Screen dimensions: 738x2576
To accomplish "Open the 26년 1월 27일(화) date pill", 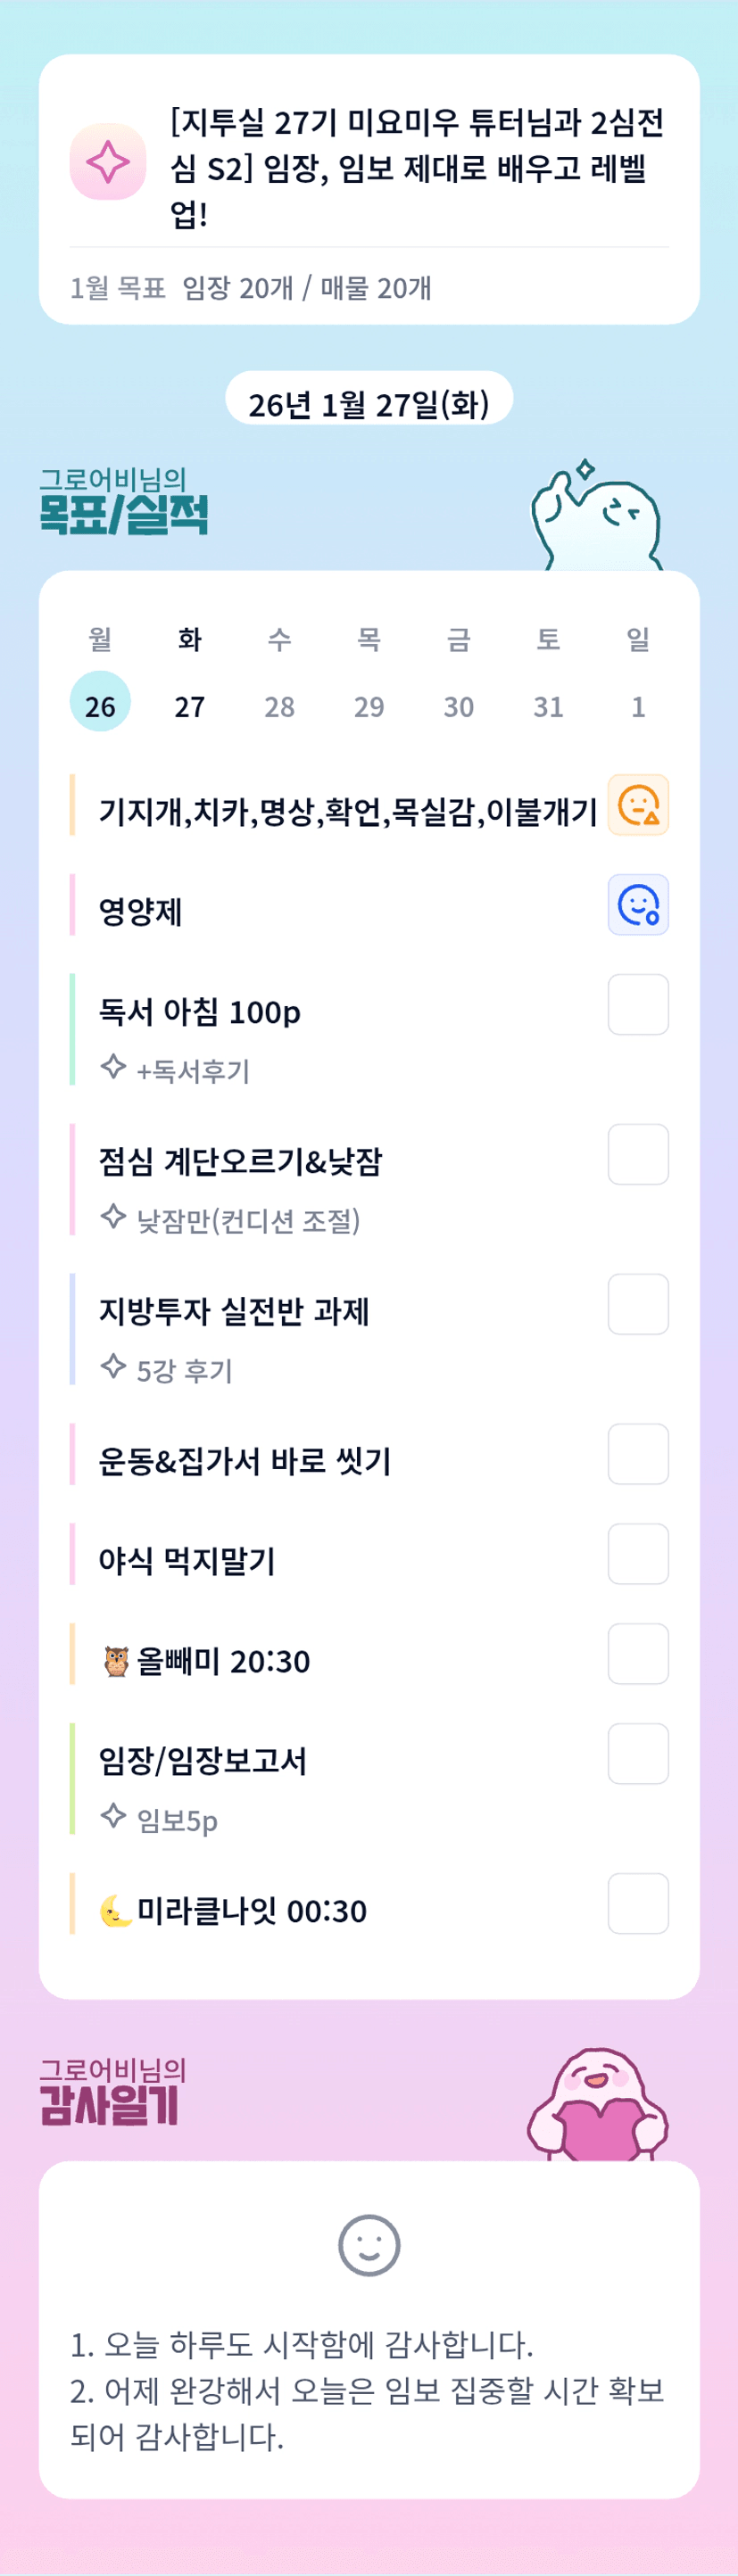I will pyautogui.click(x=369, y=403).
